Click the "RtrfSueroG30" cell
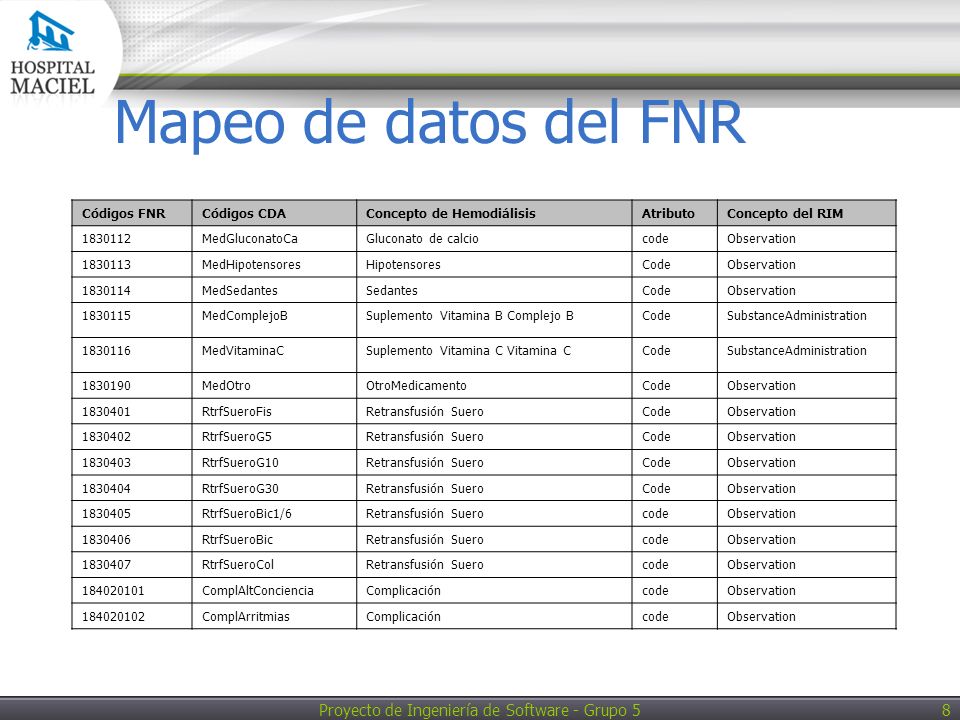This screenshot has height=720, width=960. [274, 489]
